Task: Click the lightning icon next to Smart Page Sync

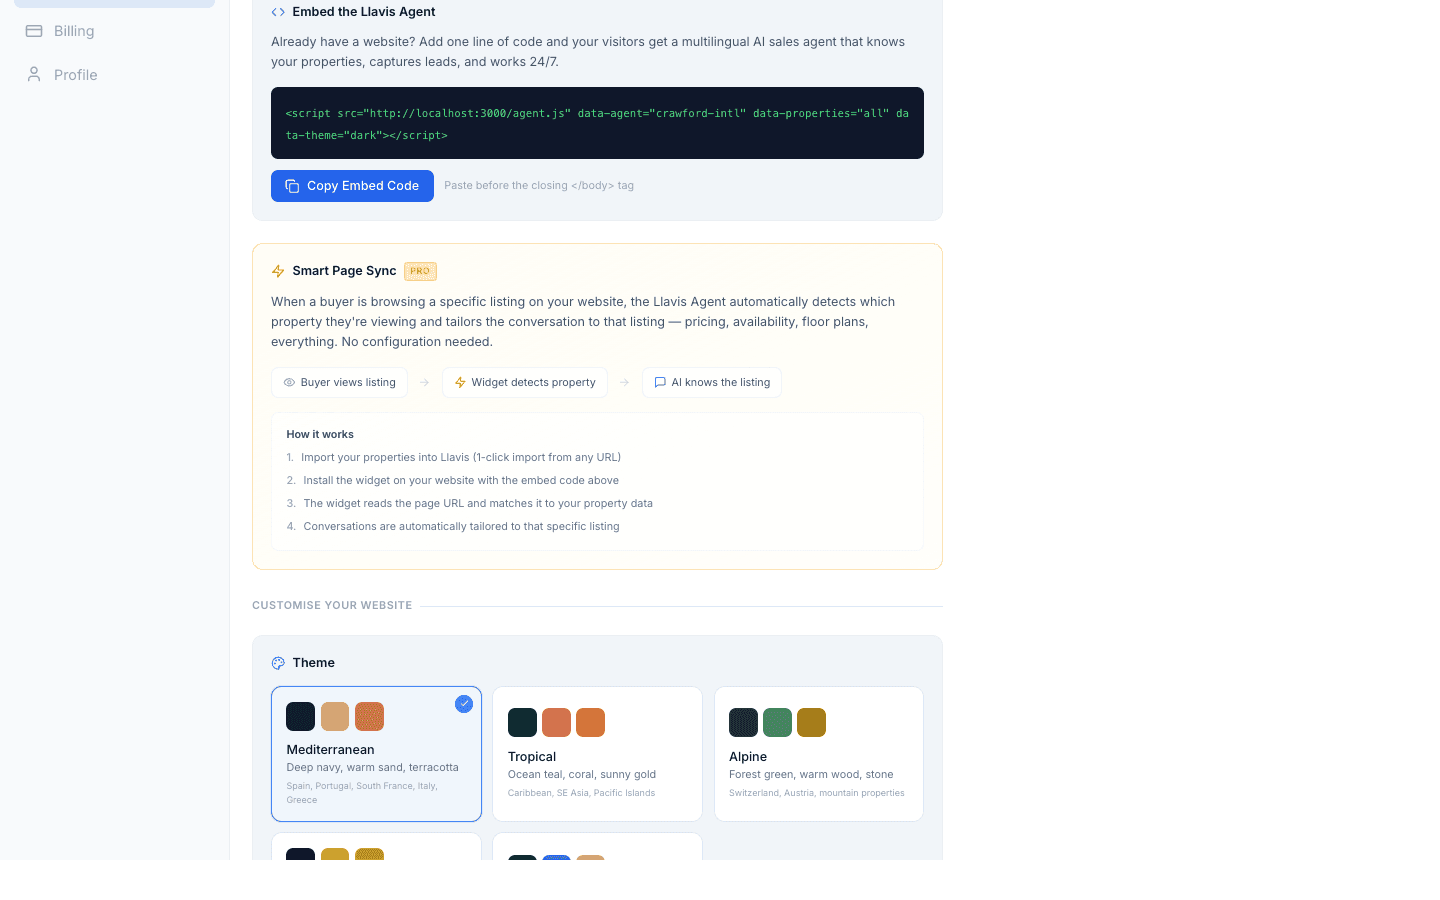Action: (278, 271)
